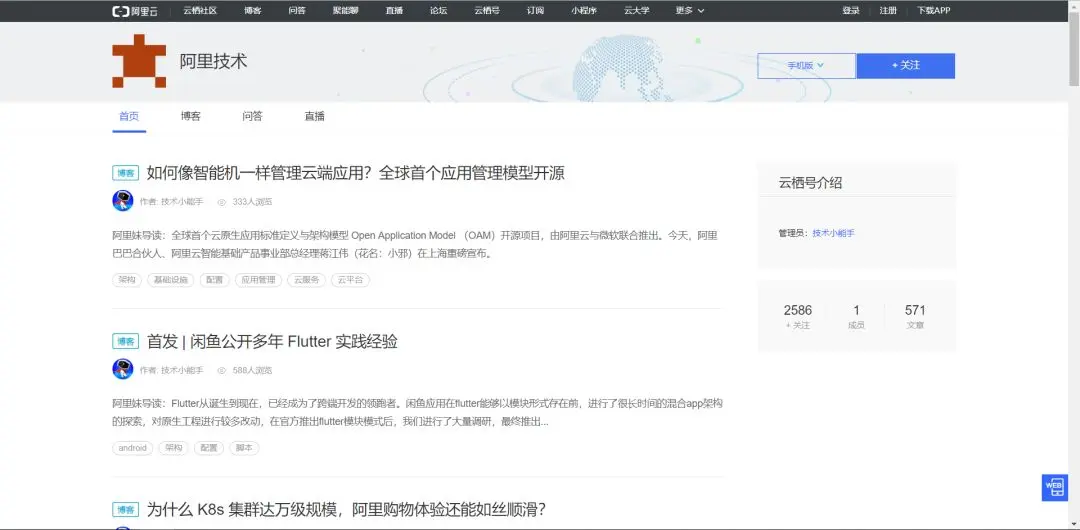Open 云栖社区 in the top navigation
Screen dimensions: 1080x530
[x=200, y=10]
